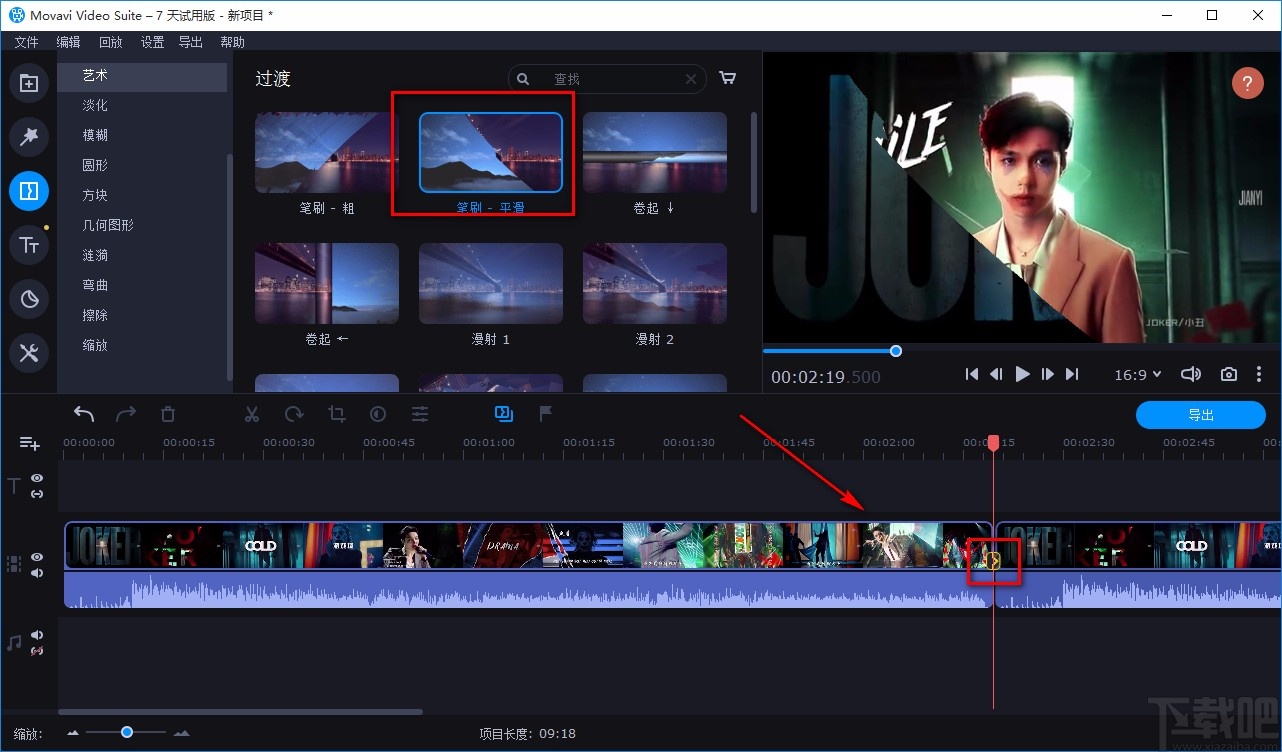Mute the music audio track

tap(37, 635)
